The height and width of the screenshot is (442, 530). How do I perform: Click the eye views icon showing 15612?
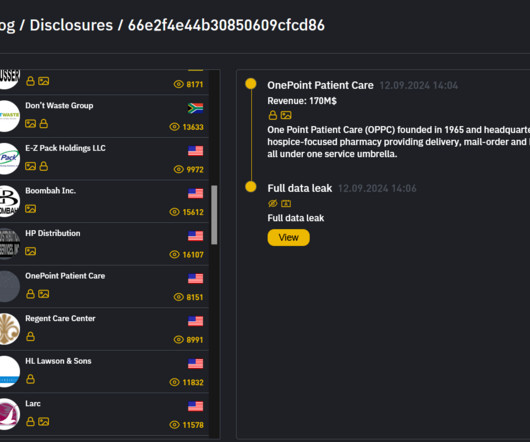coord(174,212)
